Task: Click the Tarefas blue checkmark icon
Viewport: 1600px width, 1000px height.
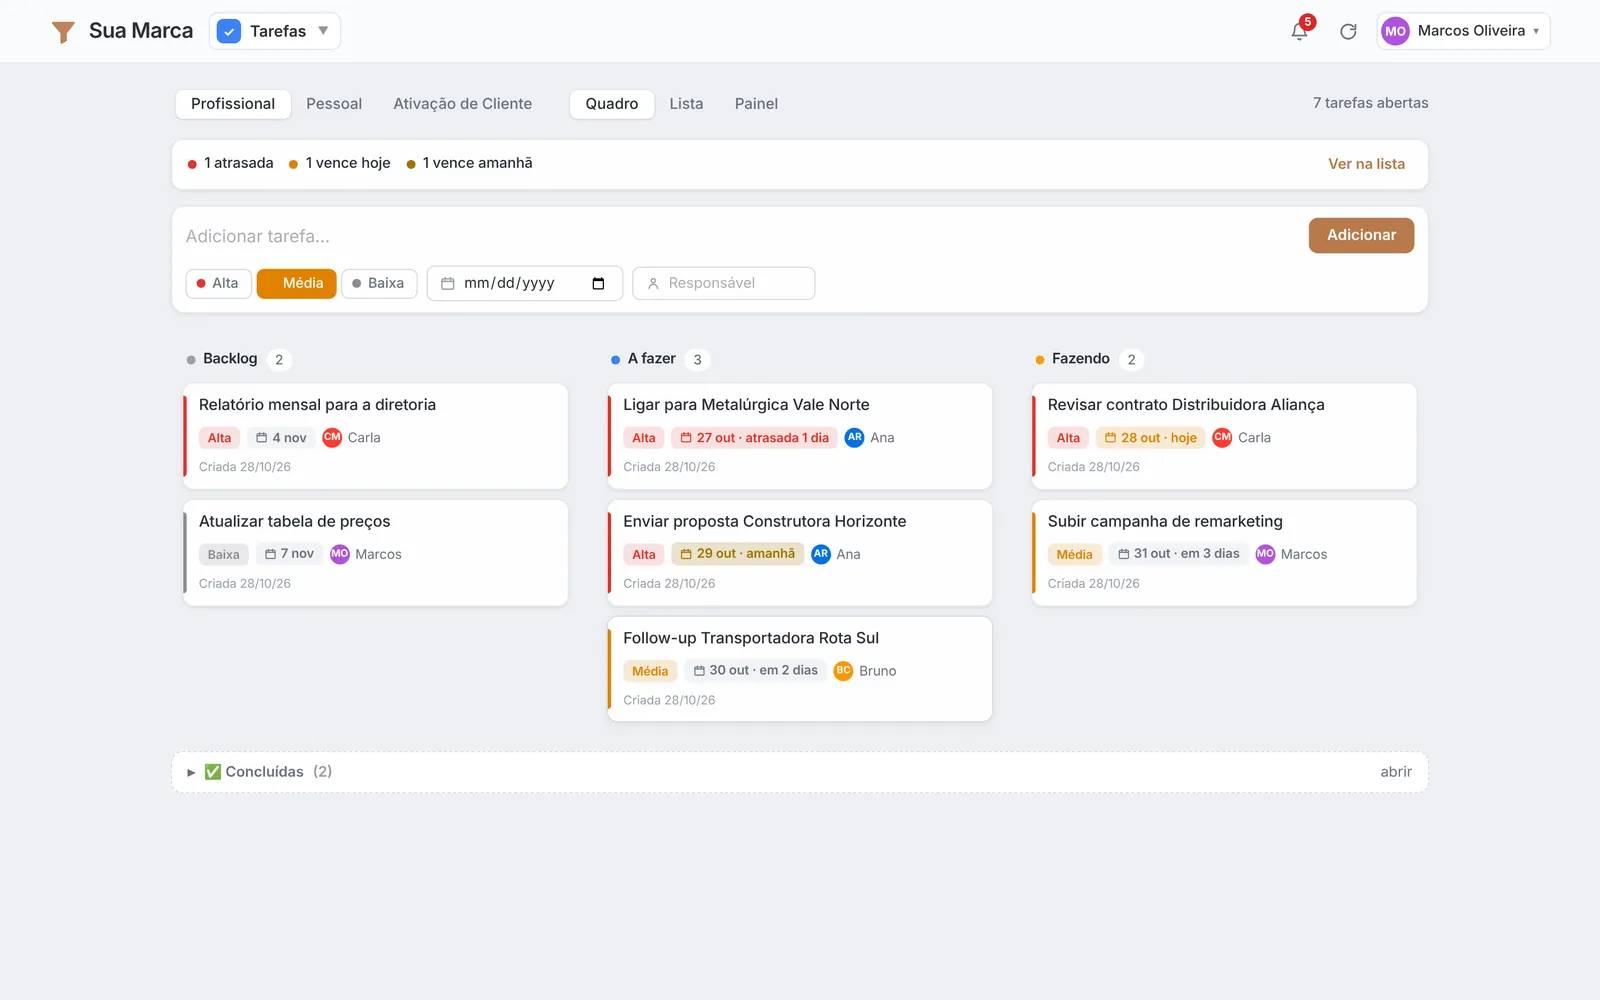Action: 229,31
